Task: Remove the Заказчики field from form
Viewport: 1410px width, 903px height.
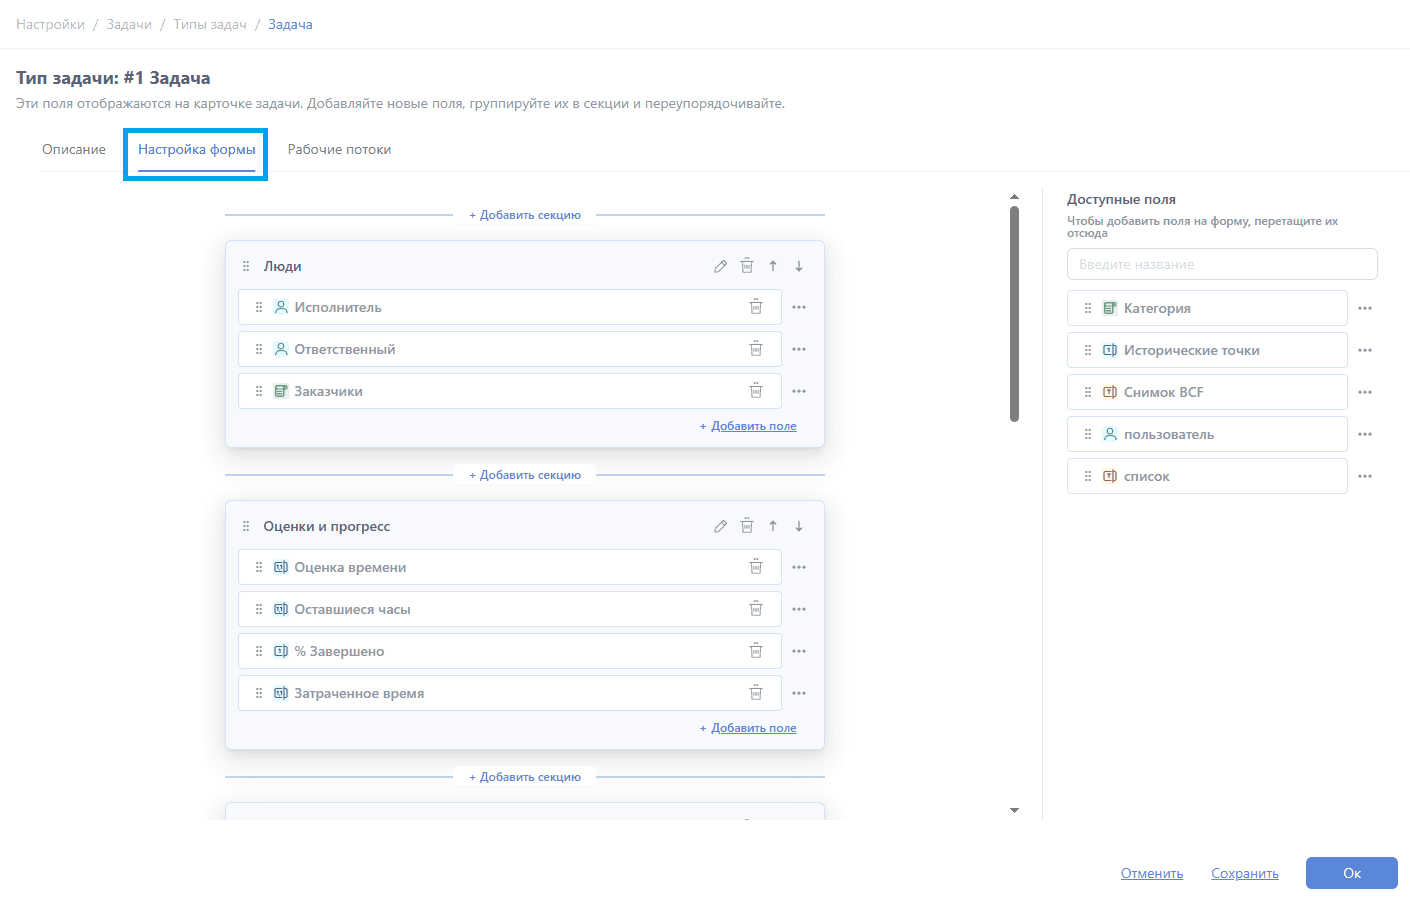Action: [756, 391]
